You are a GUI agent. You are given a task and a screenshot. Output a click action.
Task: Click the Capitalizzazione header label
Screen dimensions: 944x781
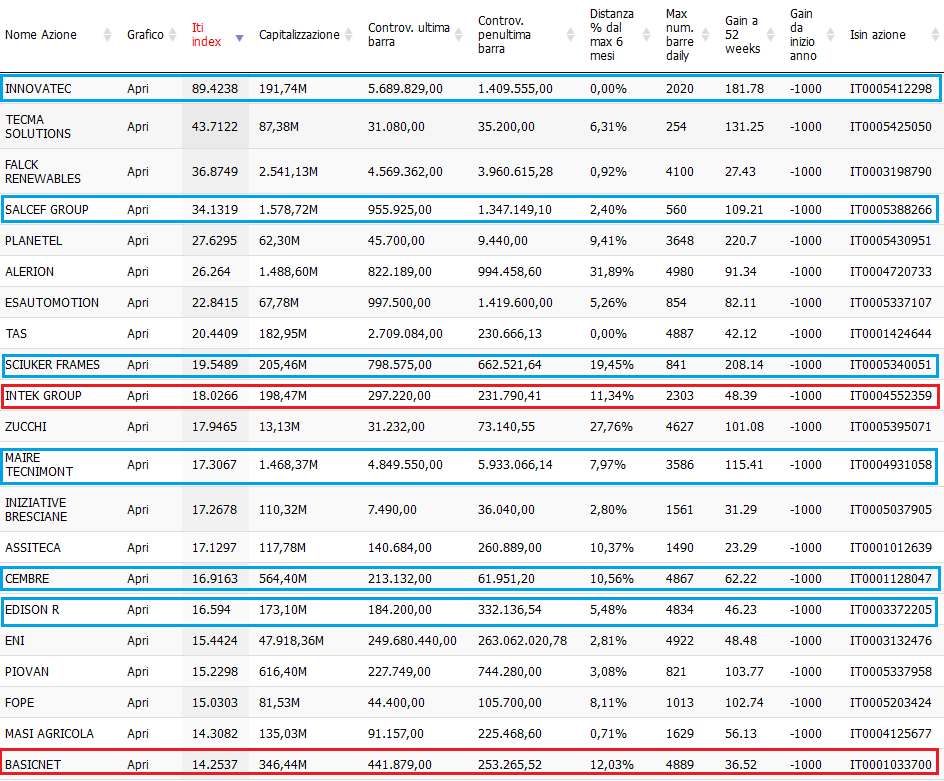click(x=299, y=35)
